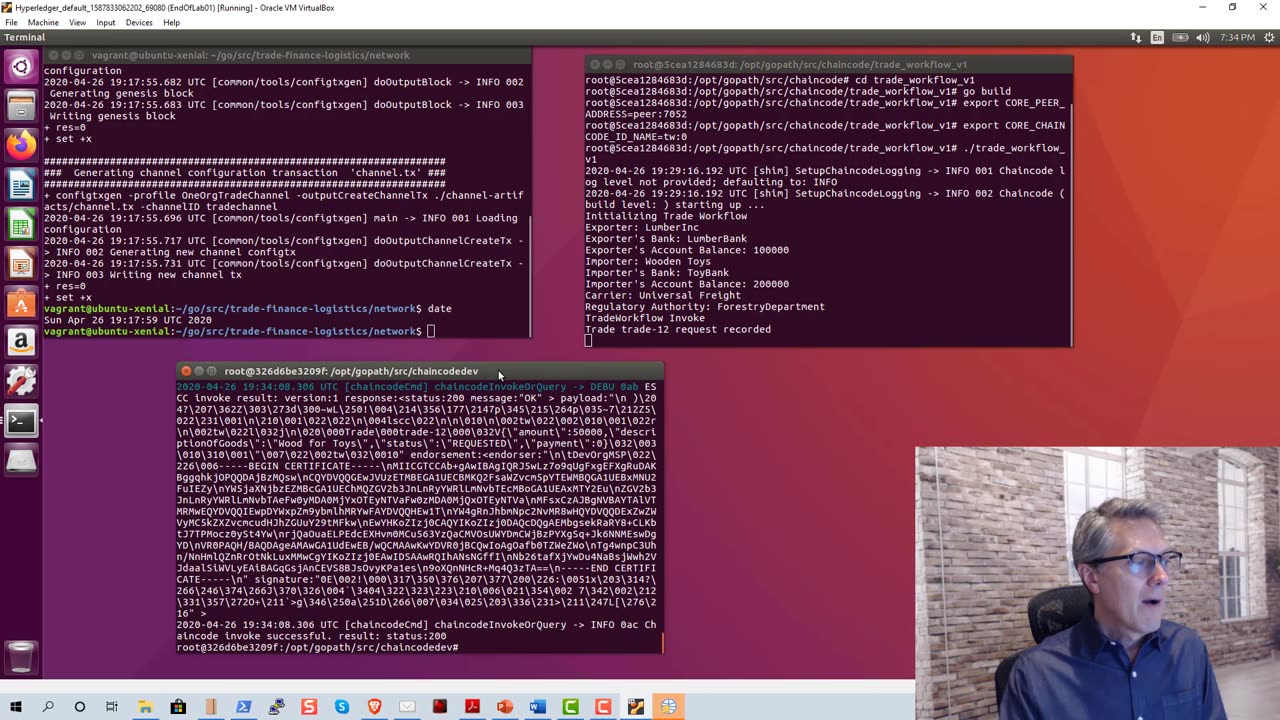The width and height of the screenshot is (1280, 720).
Task: Maximize the chaincodedev terminal window
Action: coord(212,371)
